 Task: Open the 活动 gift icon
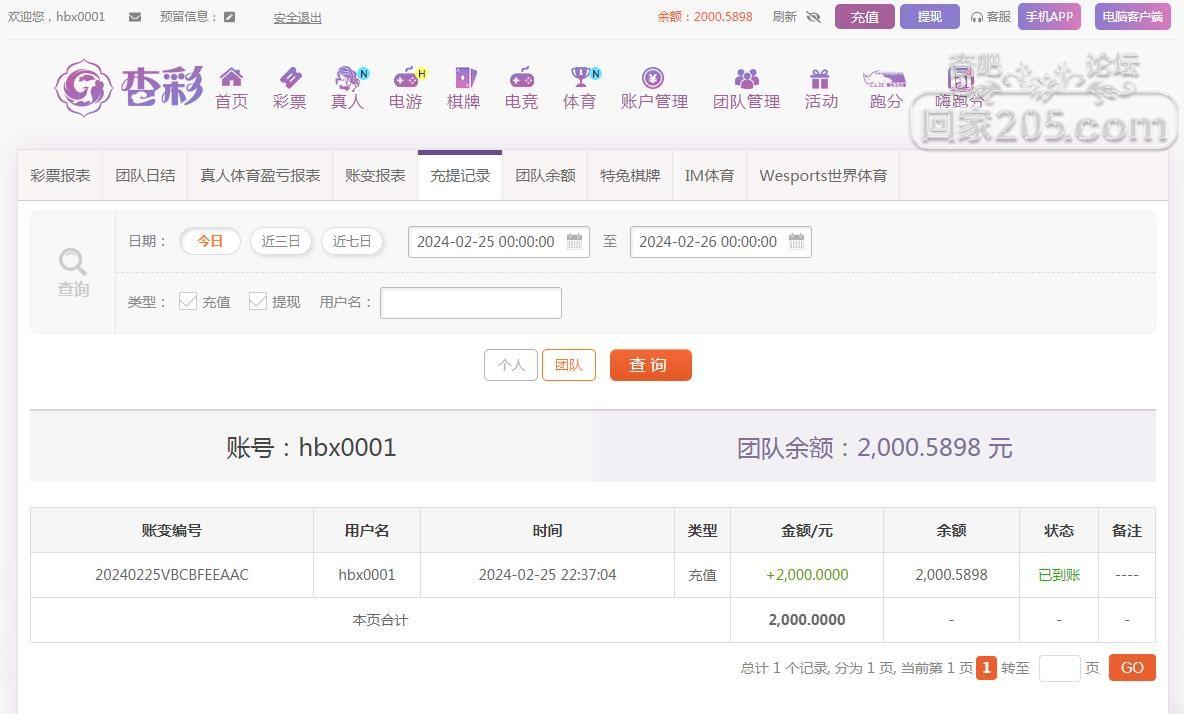pos(820,78)
